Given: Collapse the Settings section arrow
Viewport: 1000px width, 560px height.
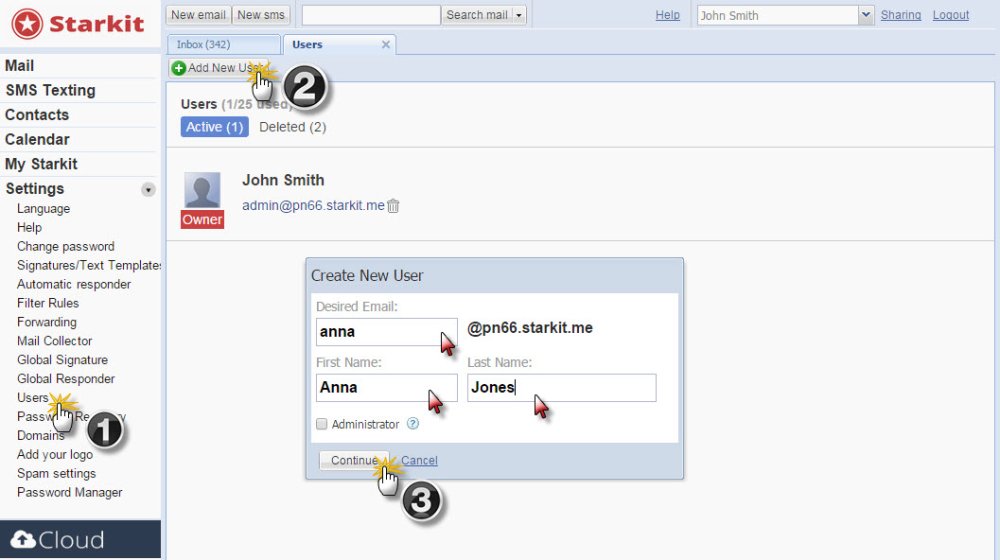Looking at the screenshot, I should [x=148, y=189].
